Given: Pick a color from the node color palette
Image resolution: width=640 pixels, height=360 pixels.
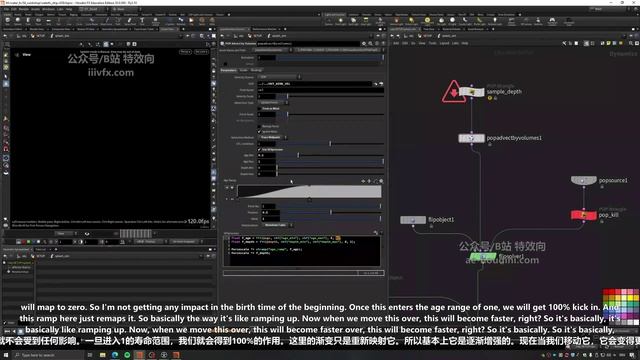Looking at the screenshot, I should click(x=621, y=307).
